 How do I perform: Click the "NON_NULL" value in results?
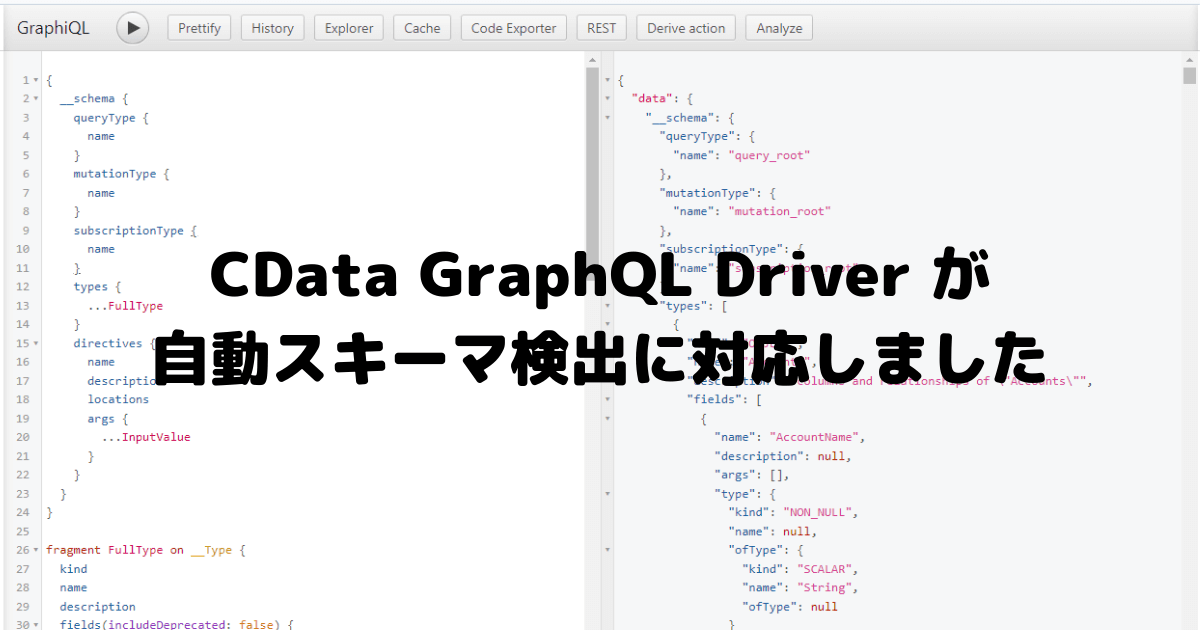coord(819,512)
